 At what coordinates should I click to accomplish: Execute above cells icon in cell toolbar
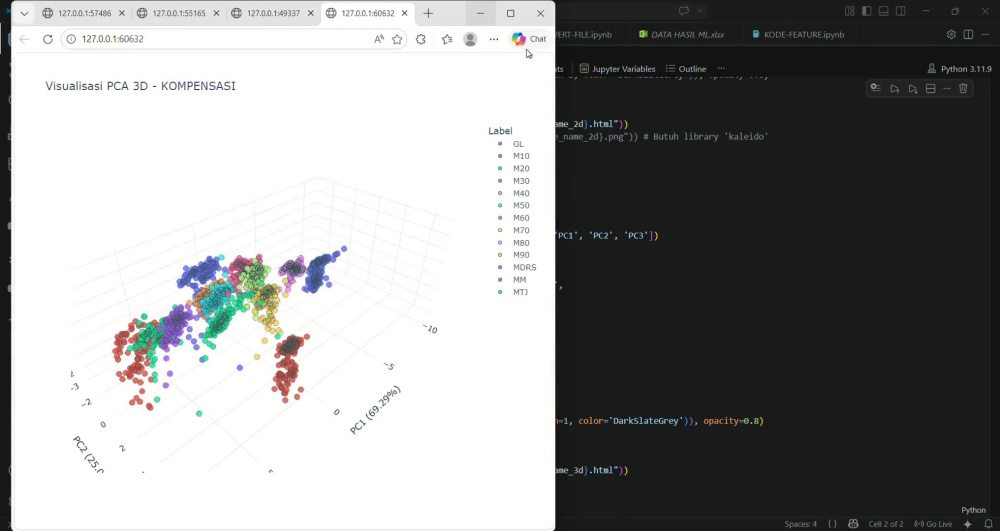coord(895,89)
